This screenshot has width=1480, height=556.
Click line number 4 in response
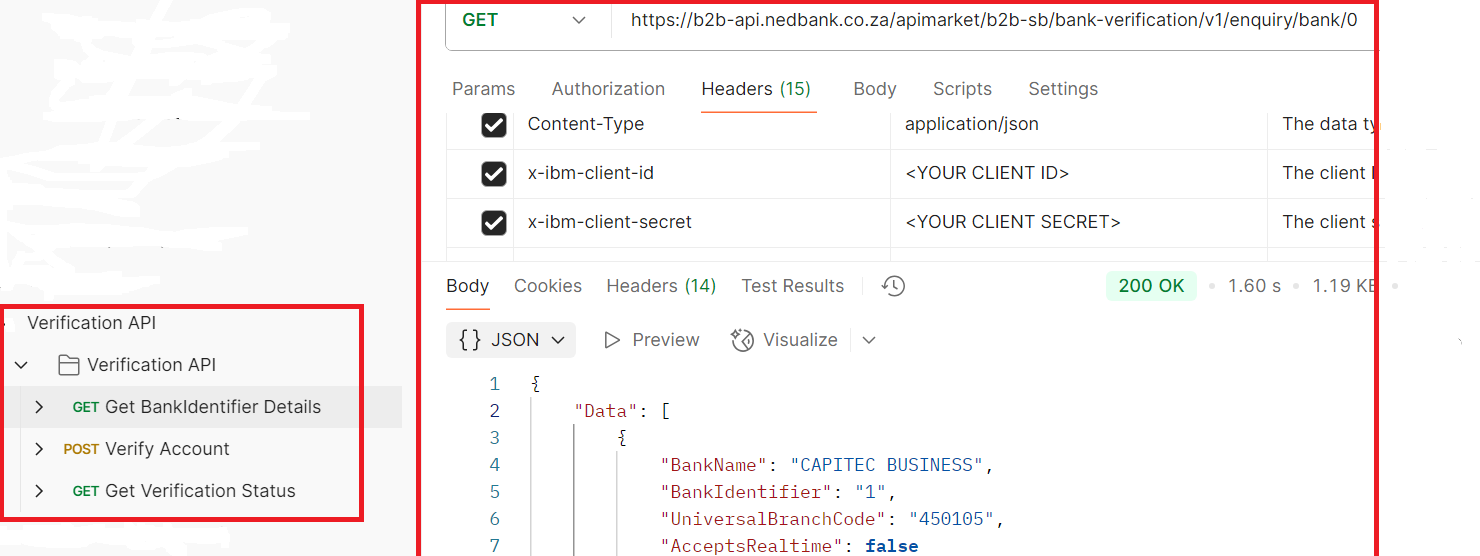click(495, 465)
